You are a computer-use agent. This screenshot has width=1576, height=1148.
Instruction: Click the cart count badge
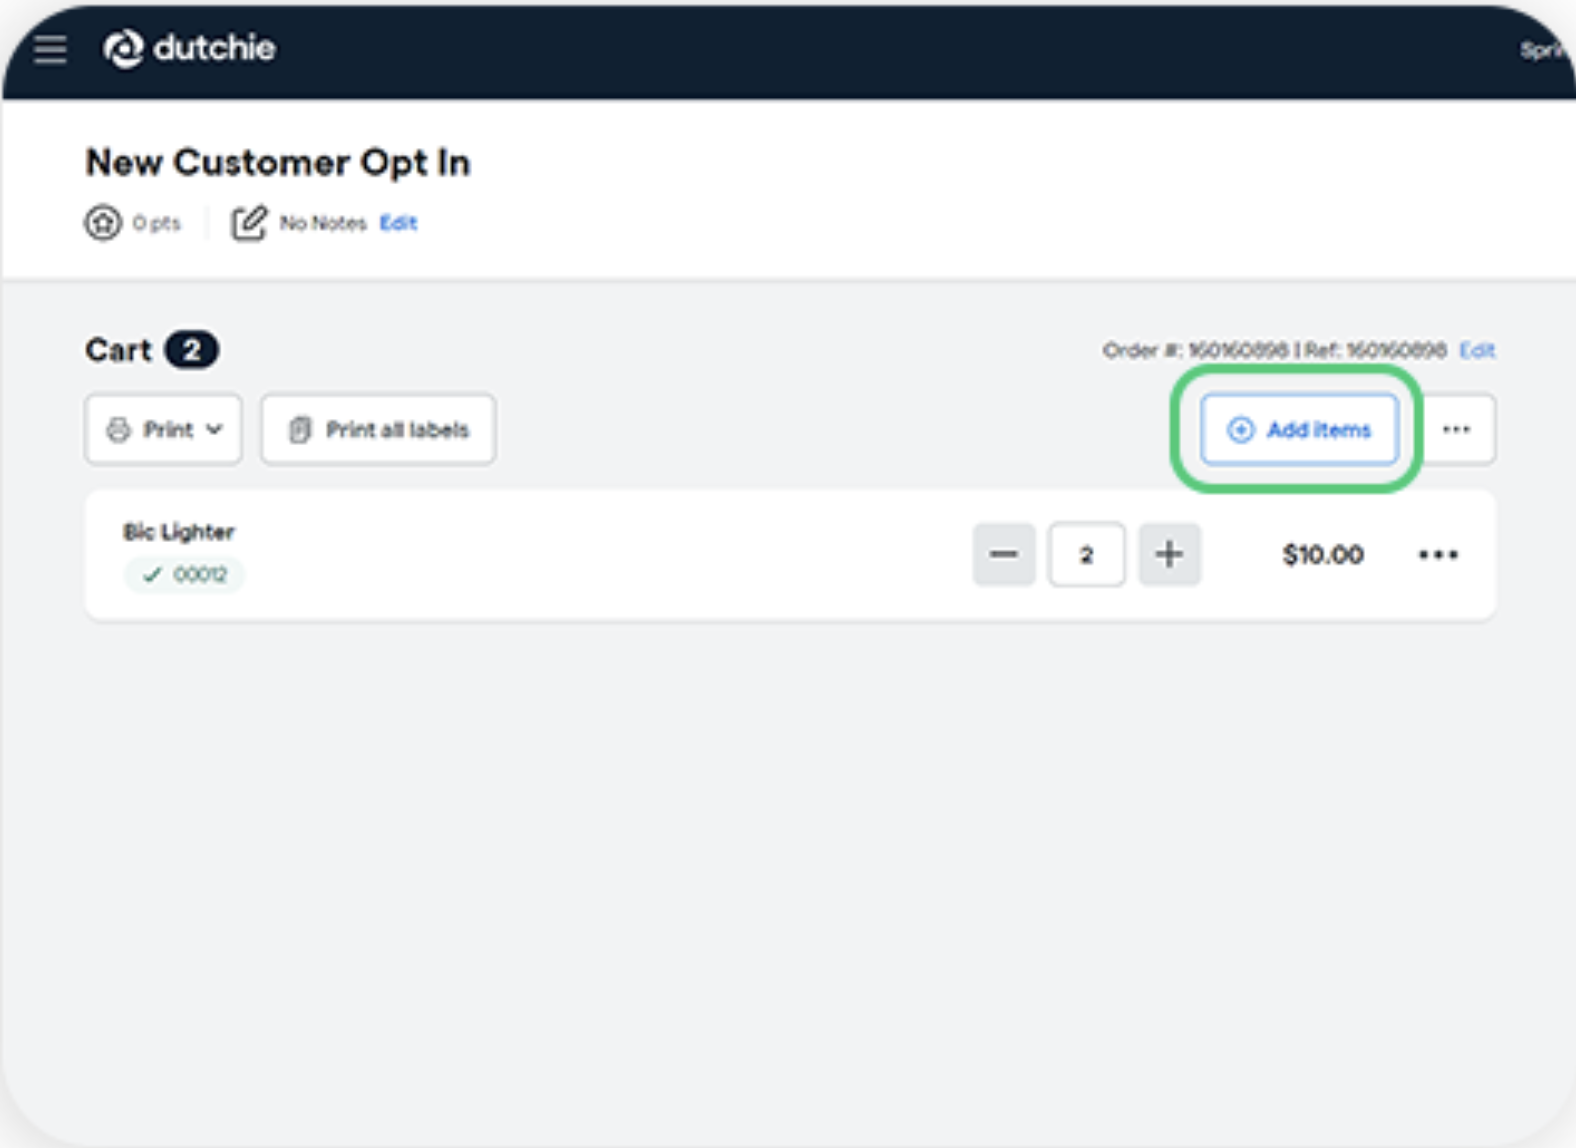(191, 350)
